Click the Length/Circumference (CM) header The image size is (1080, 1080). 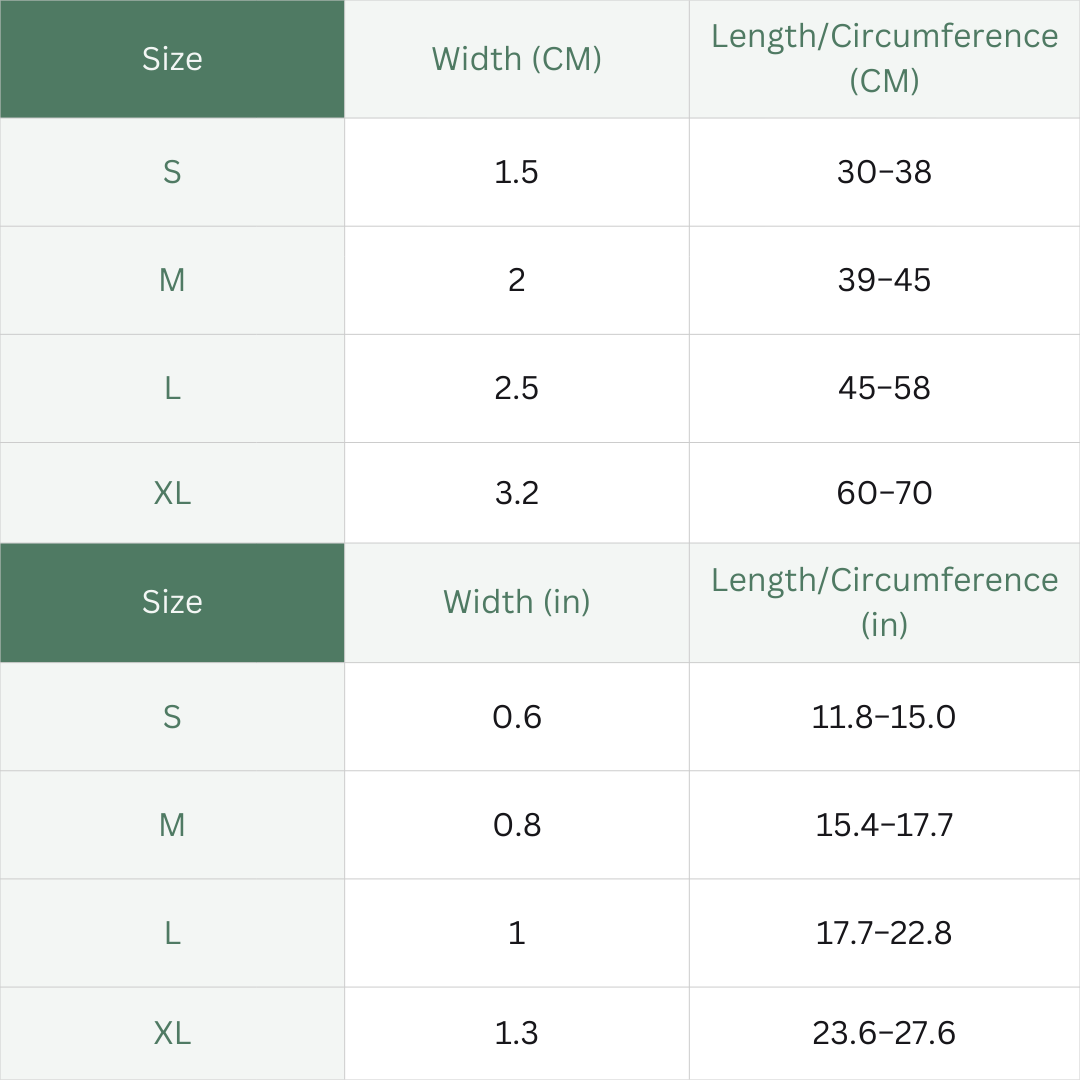click(x=884, y=59)
